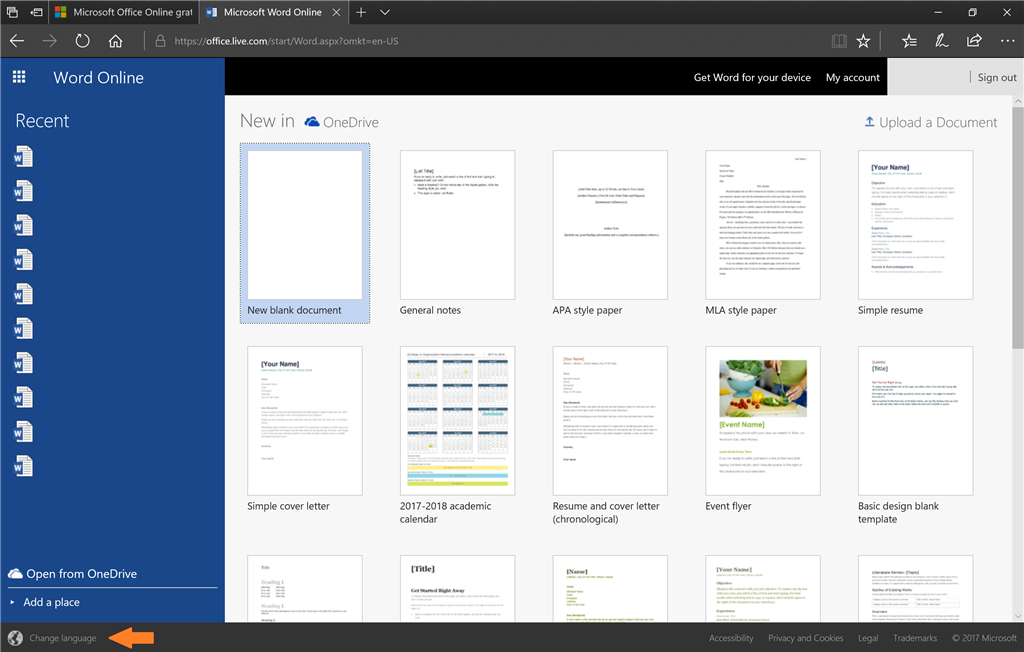Click the set tabs aside icon
The image size is (1024, 652).
37,12
